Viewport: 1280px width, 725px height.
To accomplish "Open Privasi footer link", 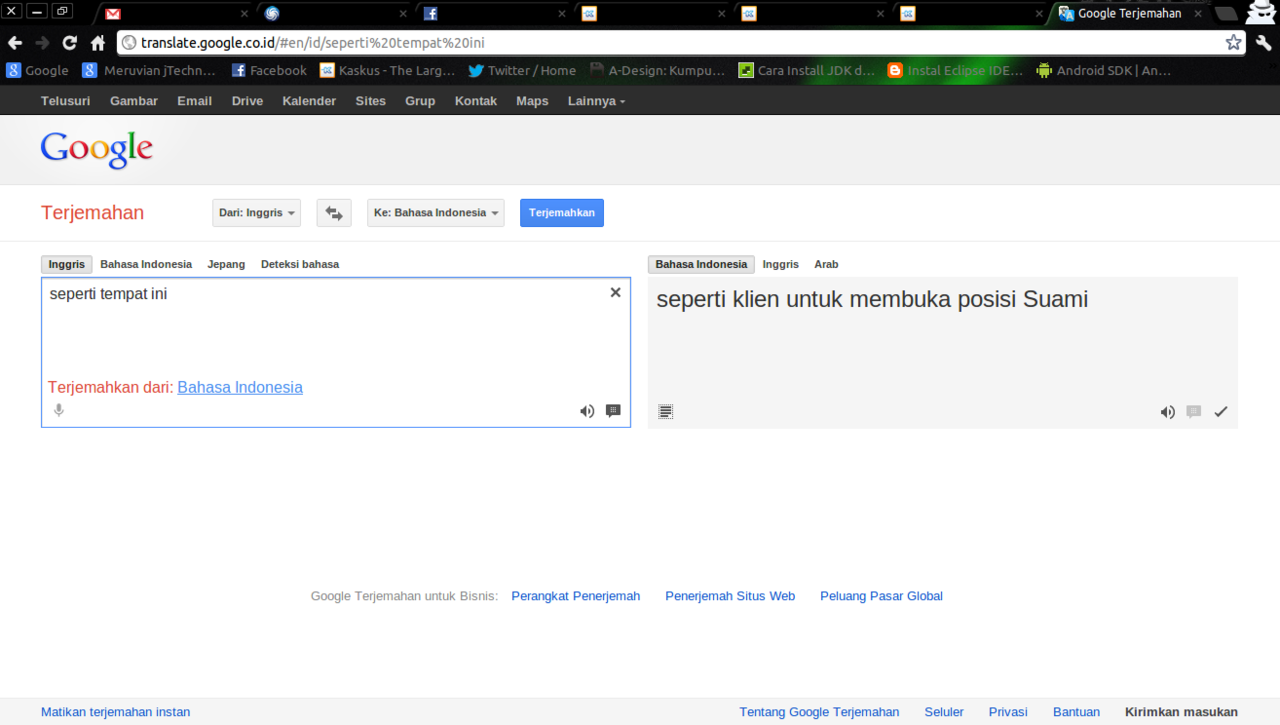I will (1008, 712).
